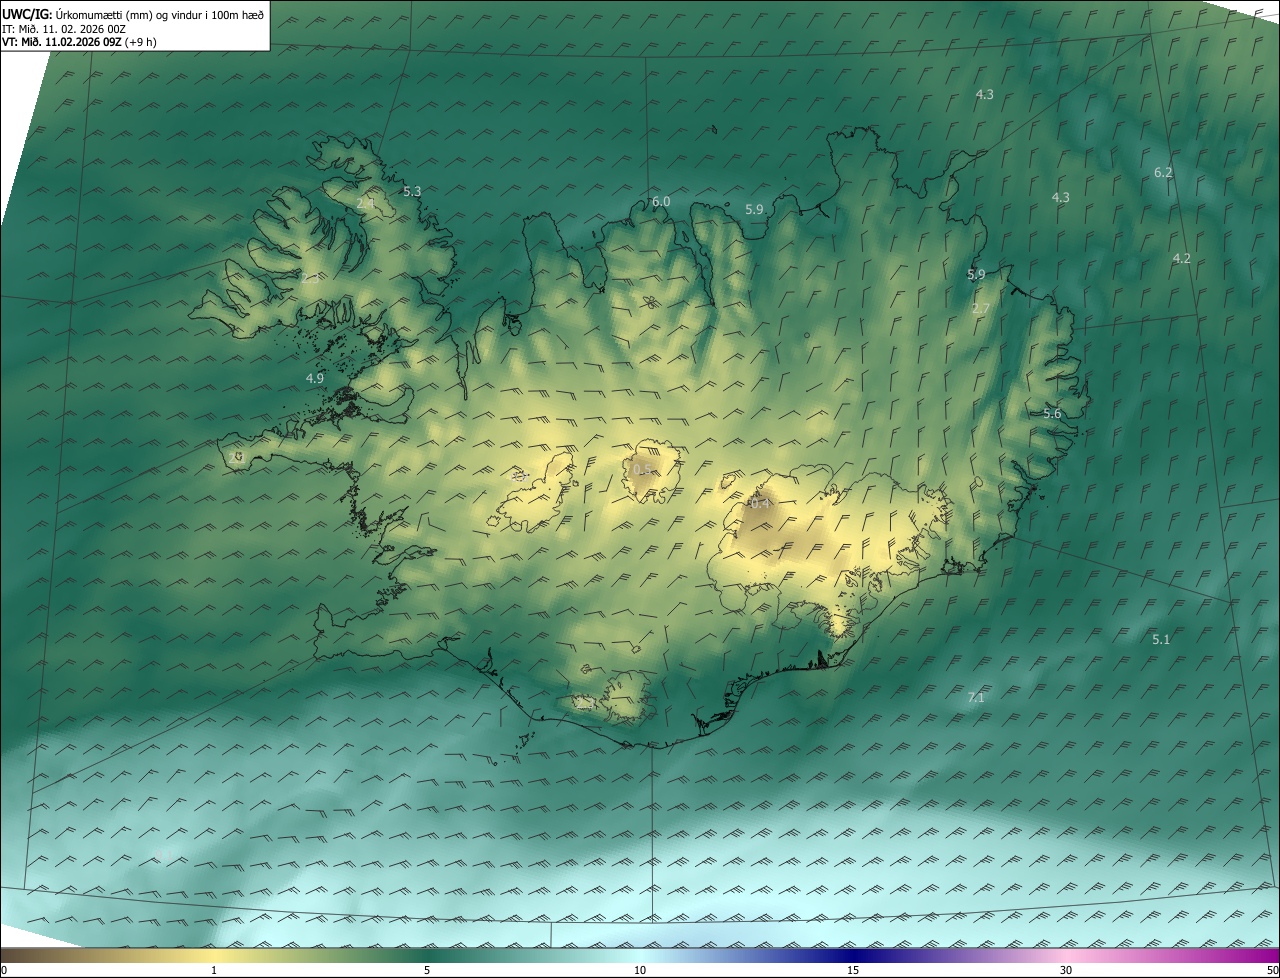
Task: Click the 6.2 value label
Action: point(1163,173)
